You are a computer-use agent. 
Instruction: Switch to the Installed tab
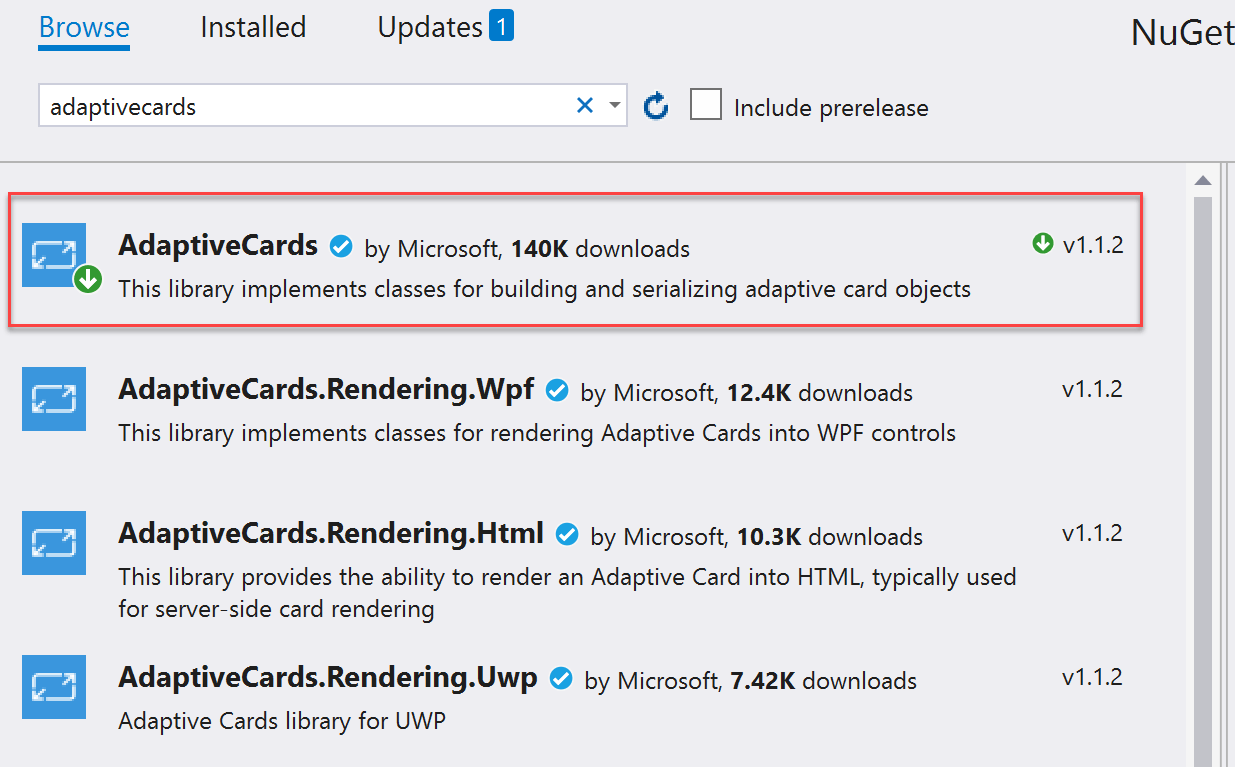click(252, 27)
